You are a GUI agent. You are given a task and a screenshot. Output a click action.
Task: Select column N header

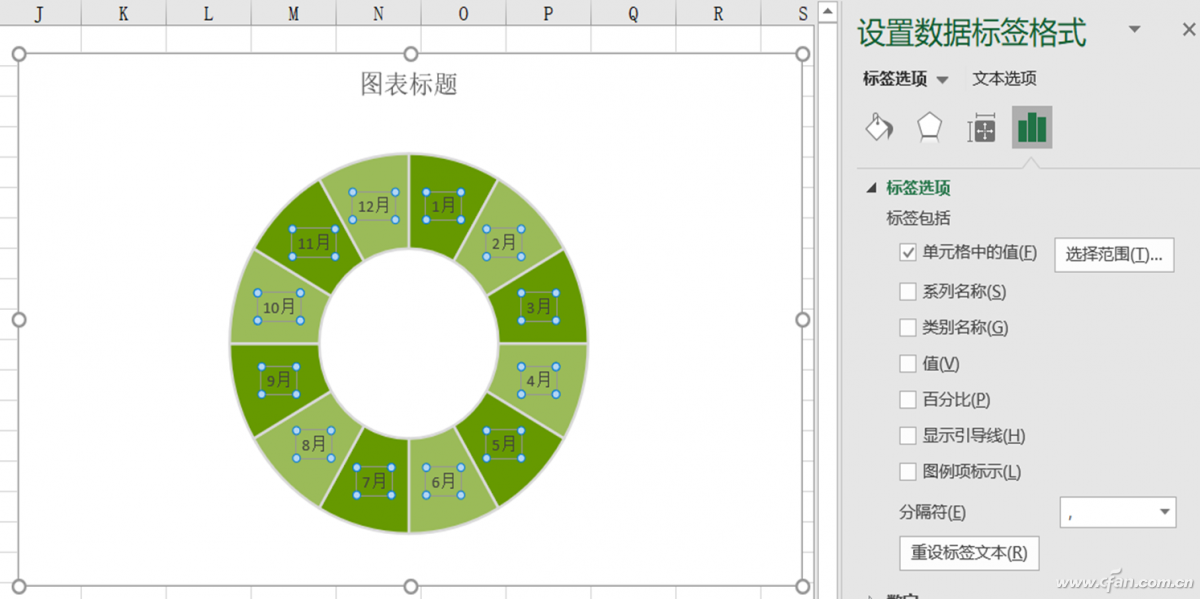(378, 12)
